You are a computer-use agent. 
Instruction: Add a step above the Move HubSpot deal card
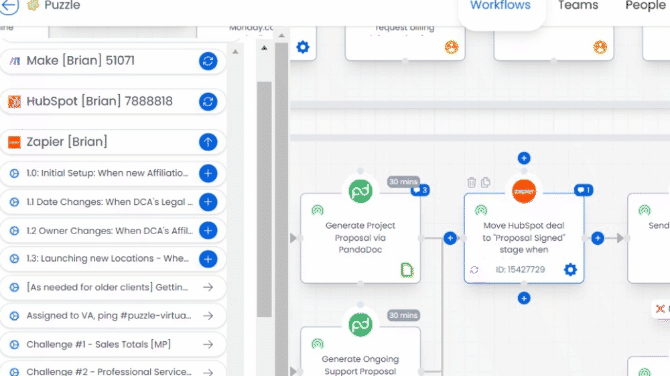(524, 158)
